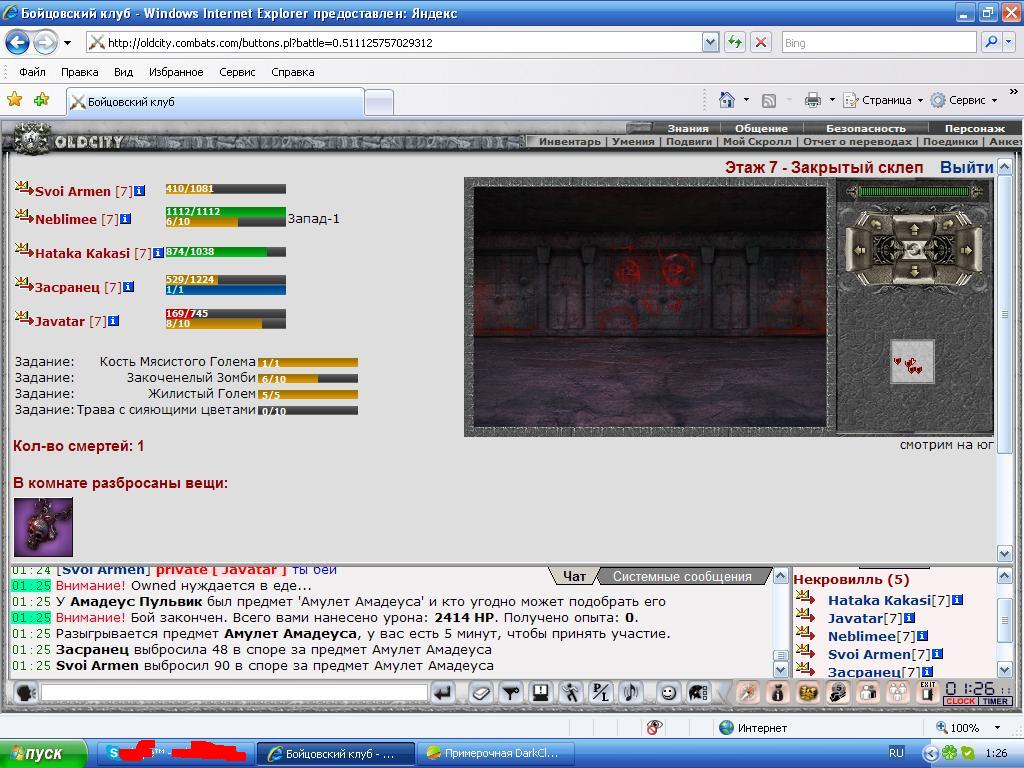Screen dimensions: 1024x768
Task: Open the Персонаж menu
Action: pos(974,129)
